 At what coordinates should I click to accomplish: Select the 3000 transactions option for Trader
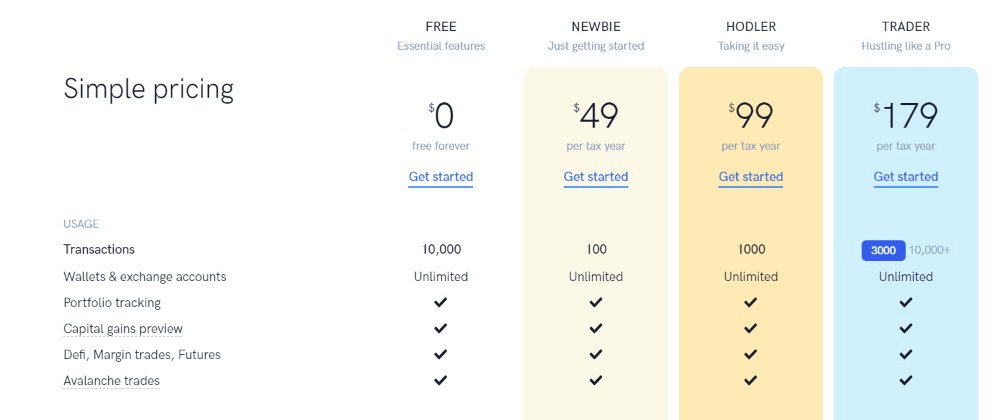[x=884, y=250]
